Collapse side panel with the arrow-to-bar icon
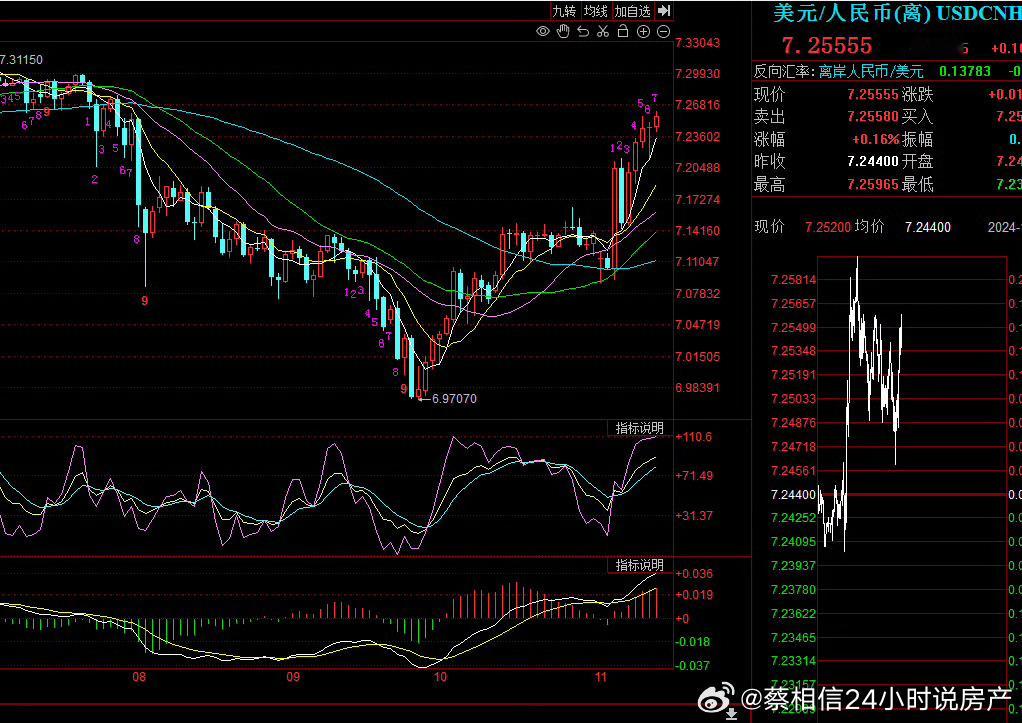Image resolution: width=1022 pixels, height=723 pixels. pos(664,10)
